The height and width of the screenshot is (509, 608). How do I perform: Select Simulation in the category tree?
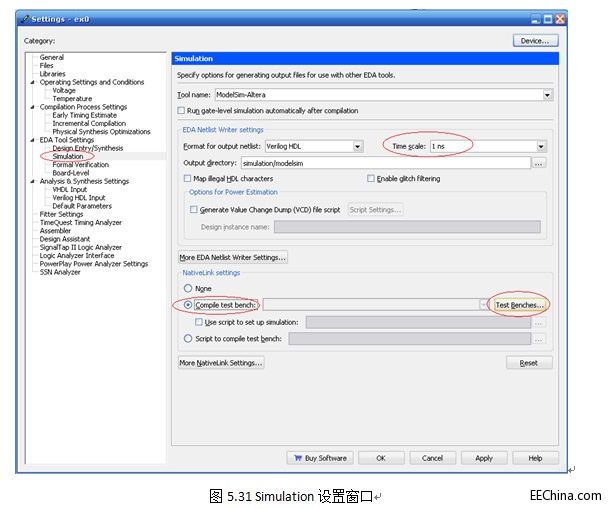click(x=68, y=156)
